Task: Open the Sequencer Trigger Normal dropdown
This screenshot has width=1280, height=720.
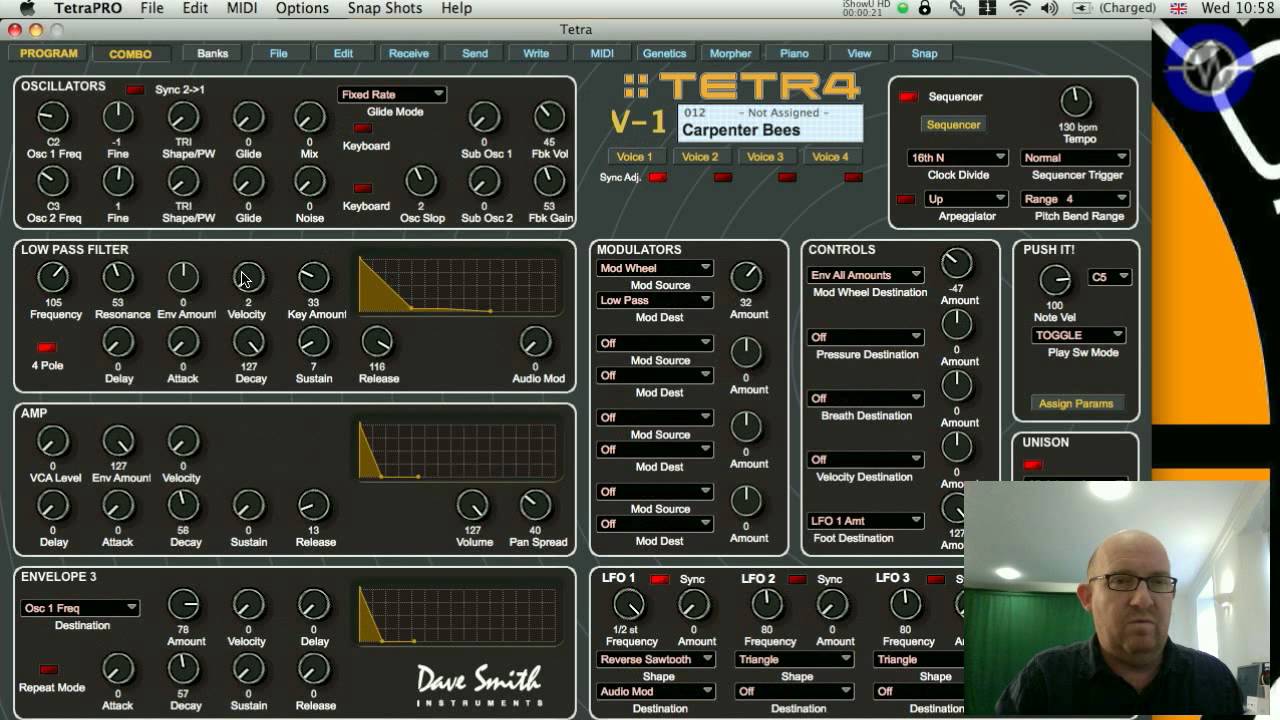Action: coord(1075,157)
